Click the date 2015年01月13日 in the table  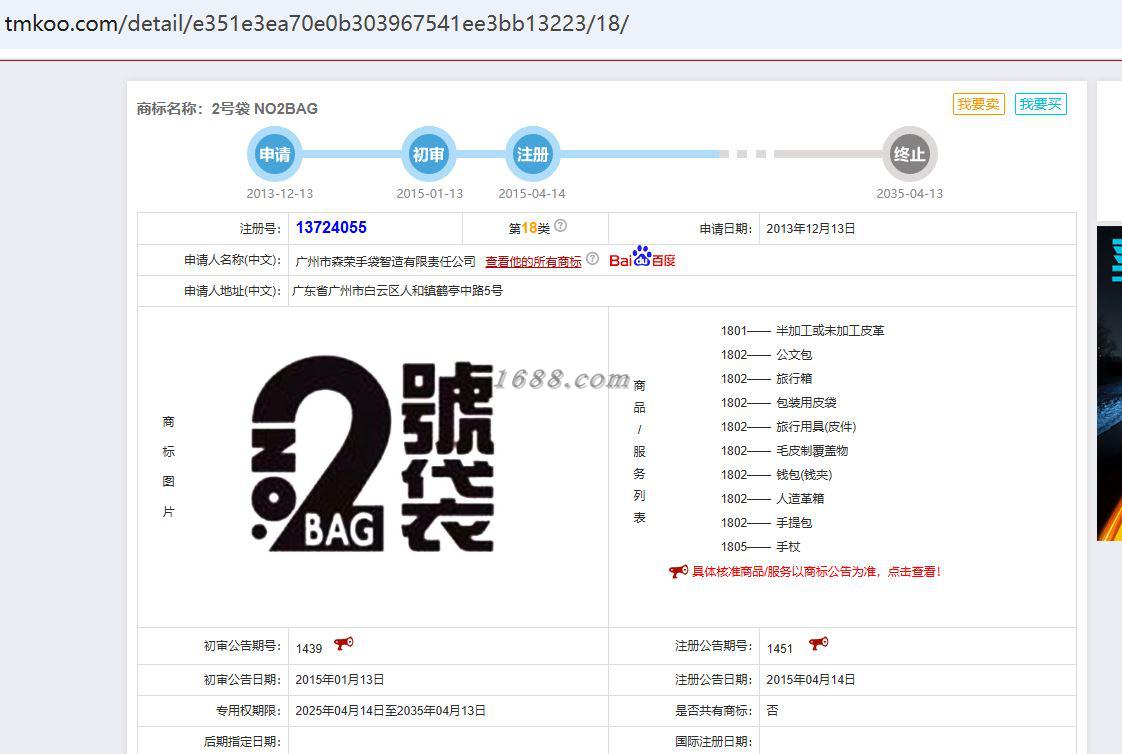coord(340,680)
